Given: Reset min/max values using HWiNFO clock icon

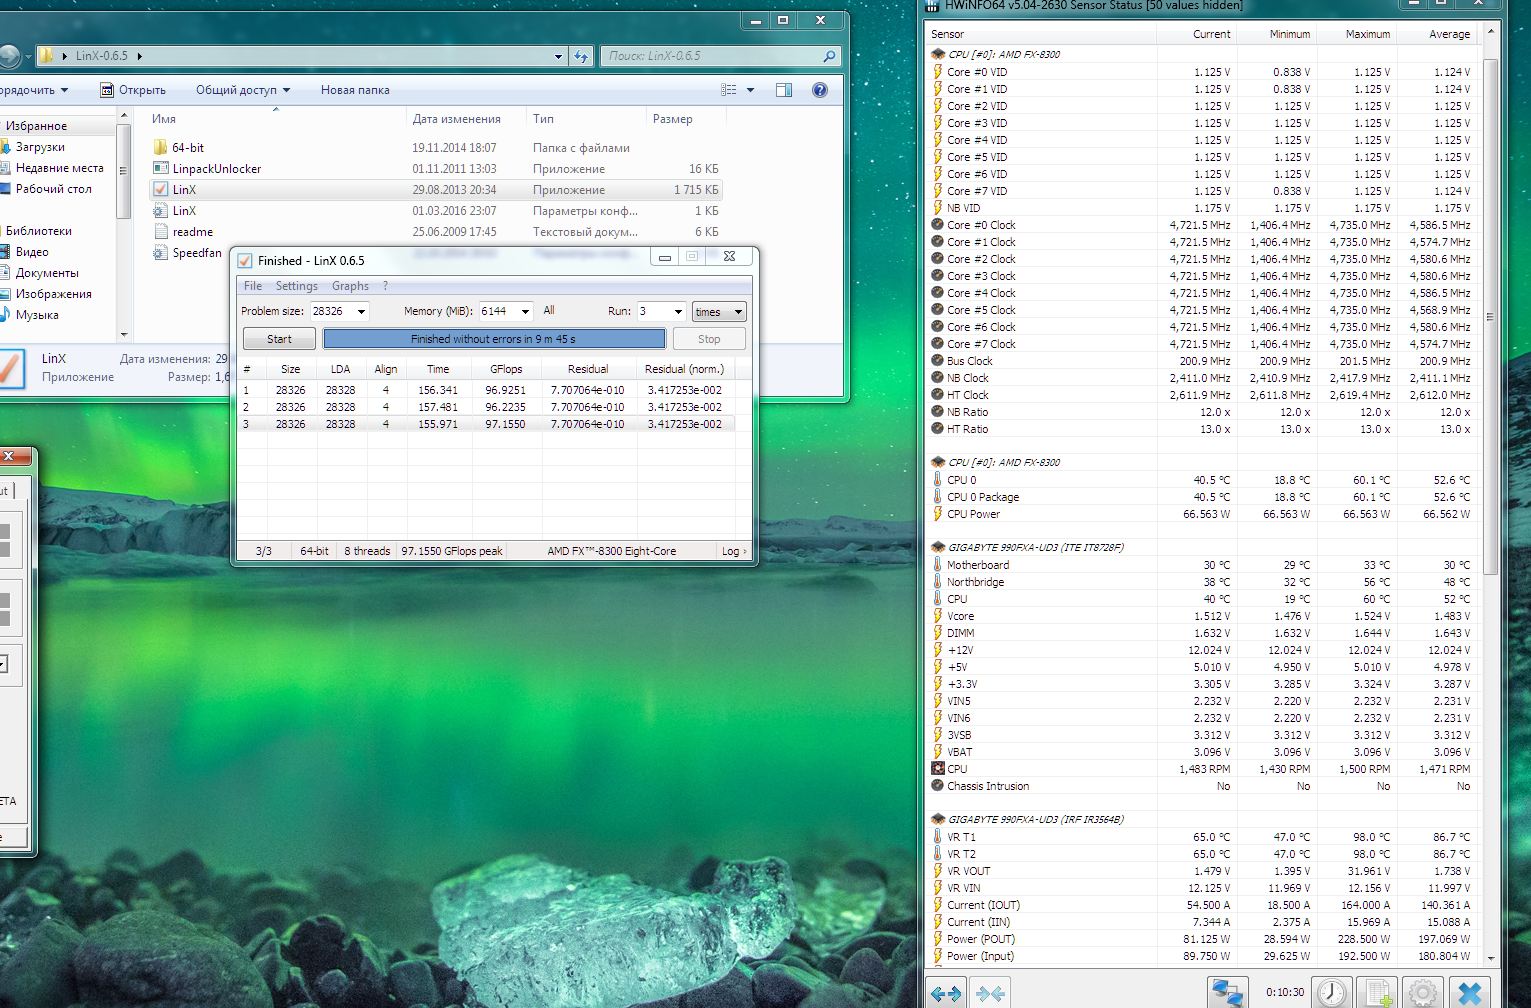Looking at the screenshot, I should coord(1331,993).
